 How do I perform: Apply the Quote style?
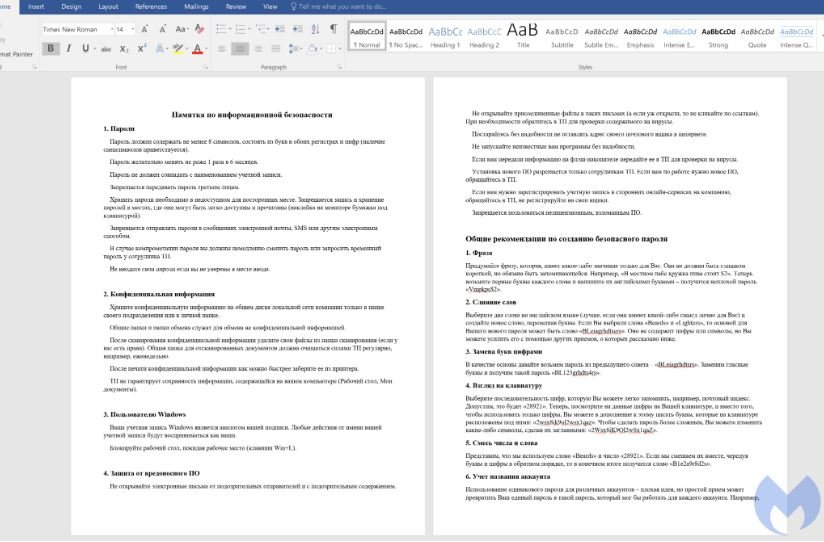[757, 37]
